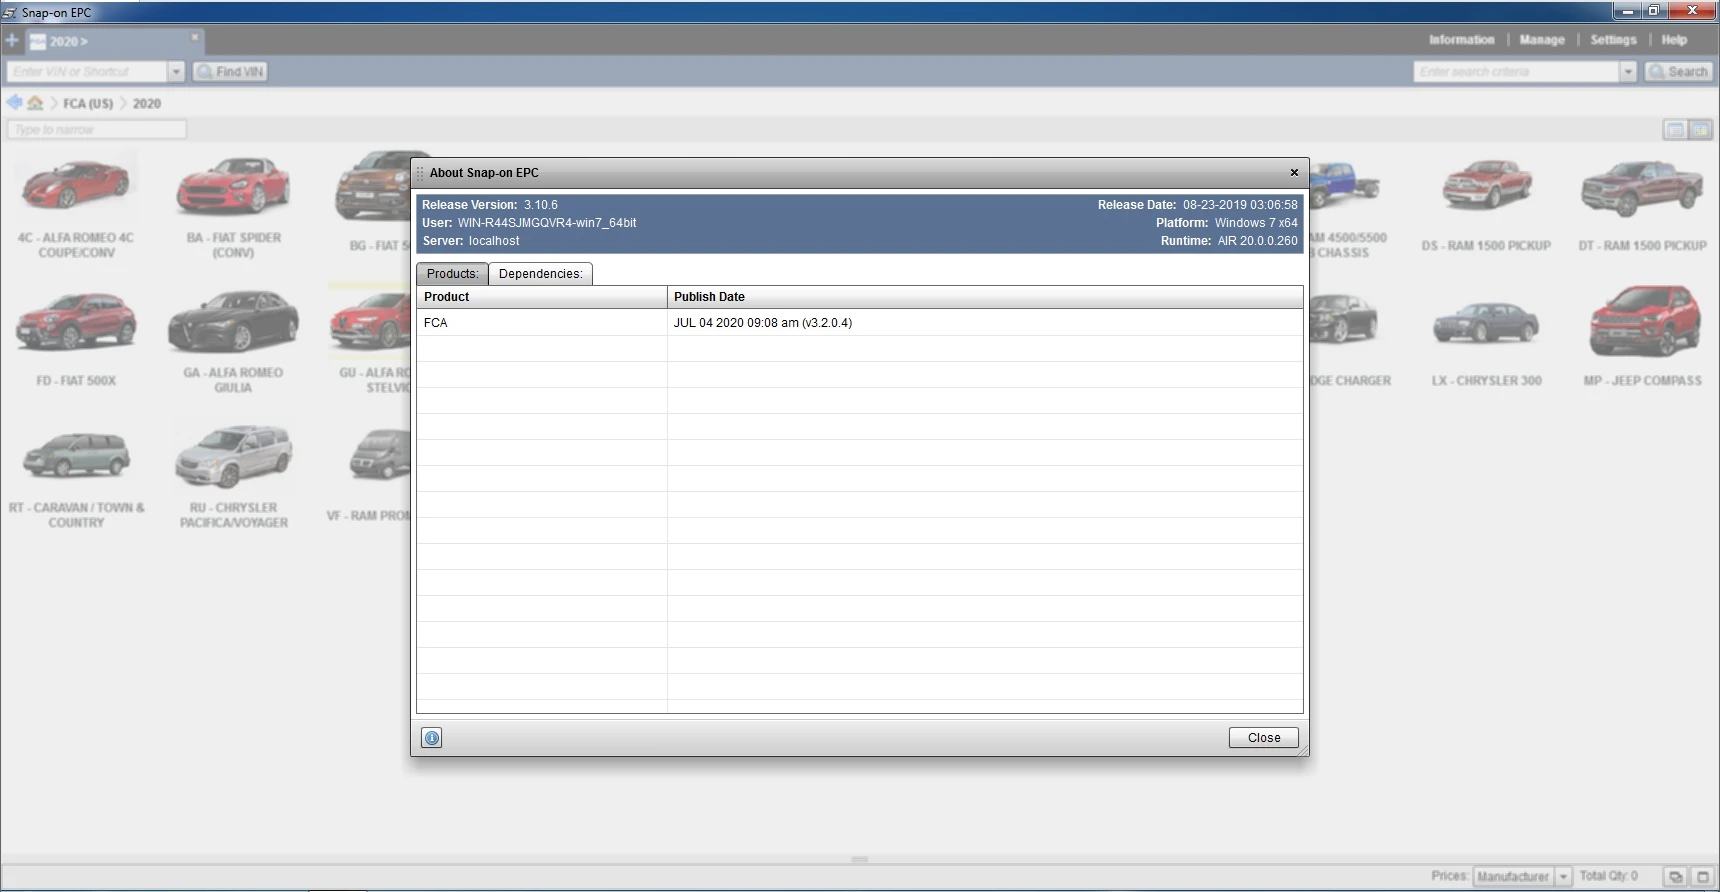Open the Help menu
This screenshot has height=892, width=1720.
1674,40
